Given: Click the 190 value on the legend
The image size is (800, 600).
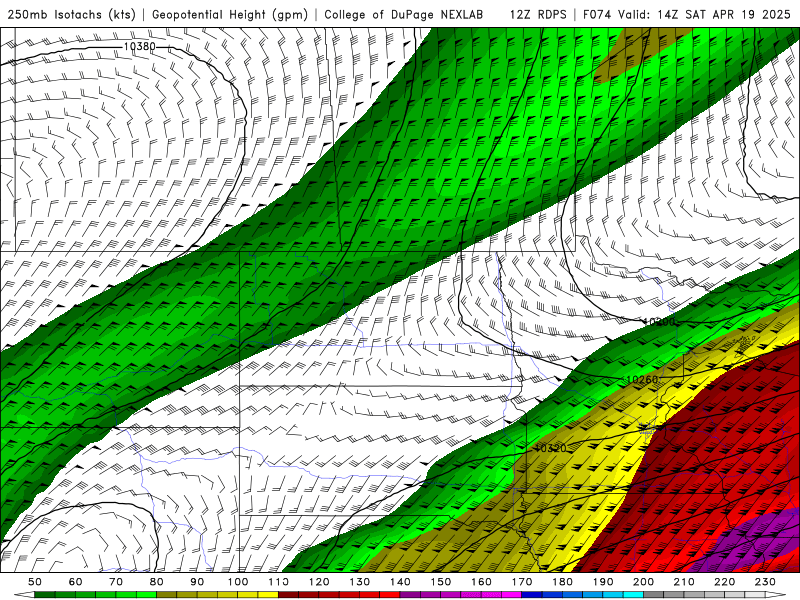Looking at the screenshot, I should 603,582.
